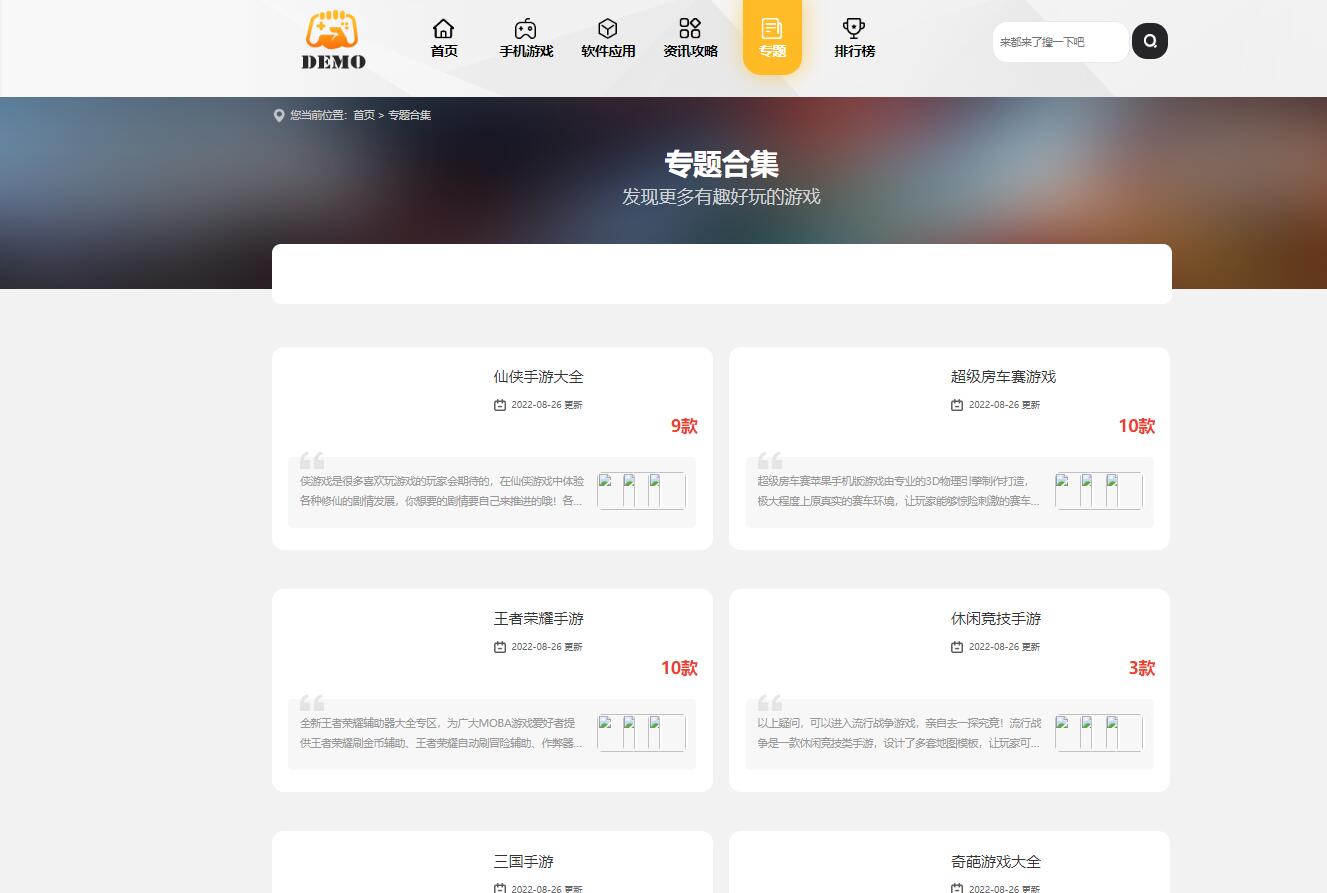
Task: Open the 休闲竞技手游 topic card
Action: pyautogui.click(x=996, y=619)
